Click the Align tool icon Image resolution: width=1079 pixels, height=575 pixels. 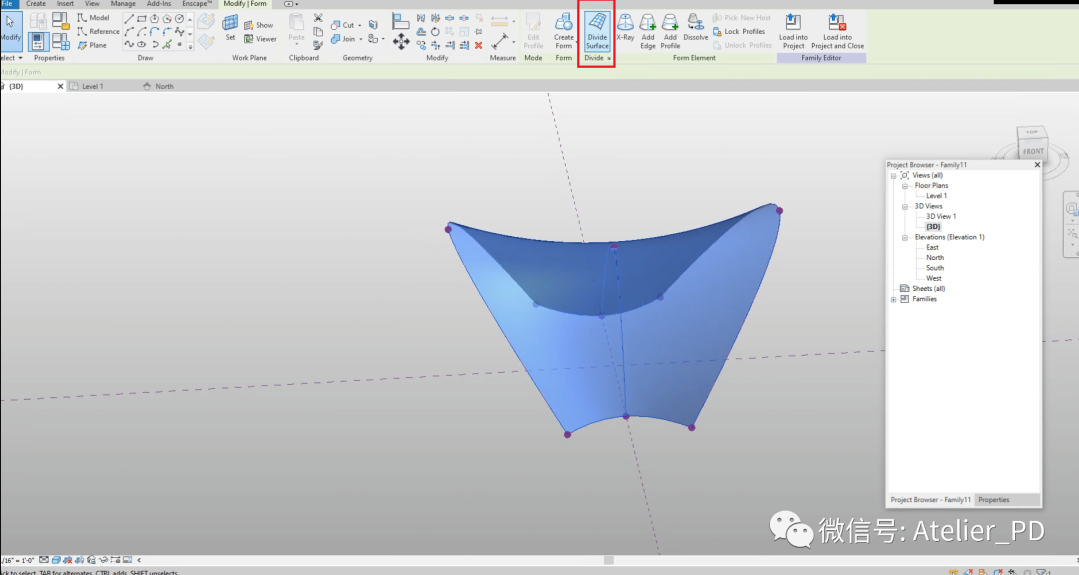(400, 23)
